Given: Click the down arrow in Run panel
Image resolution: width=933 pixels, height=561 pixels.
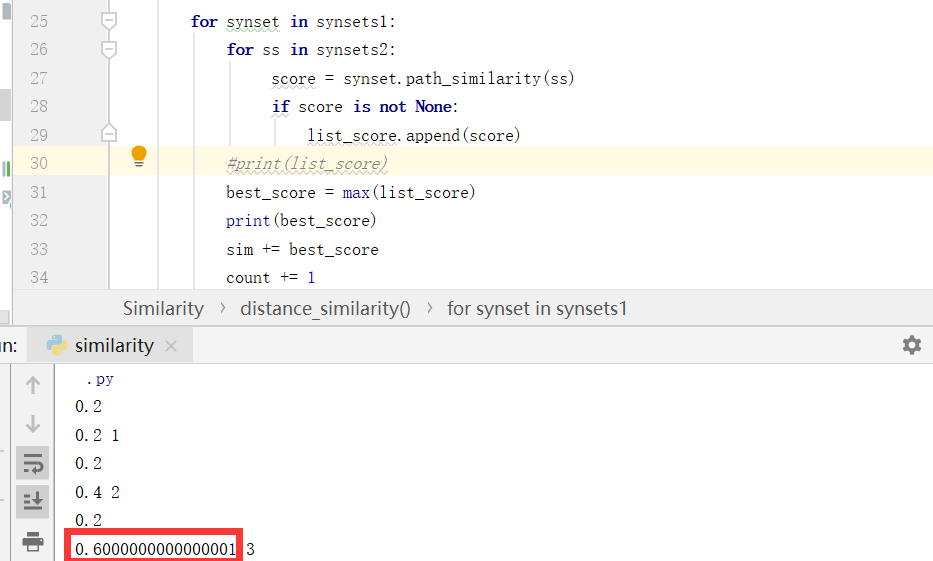Looking at the screenshot, I should [33, 424].
